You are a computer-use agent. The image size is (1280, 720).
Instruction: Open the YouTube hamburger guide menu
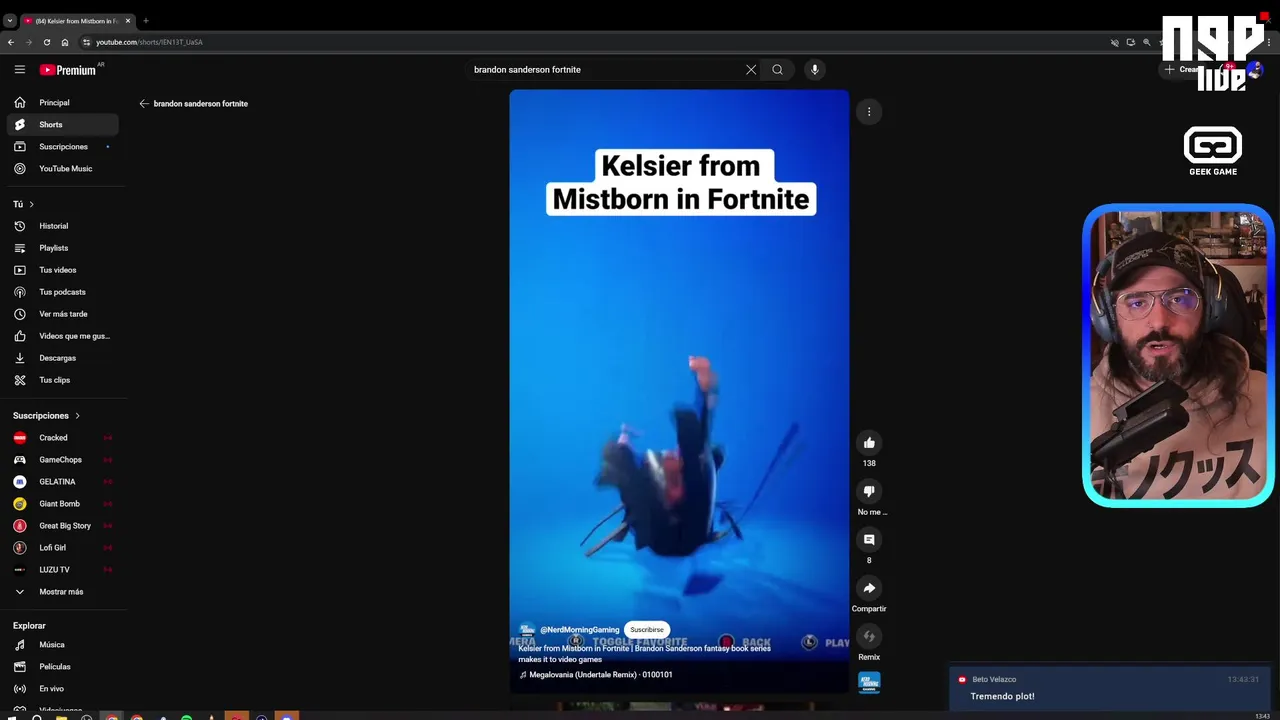point(19,69)
